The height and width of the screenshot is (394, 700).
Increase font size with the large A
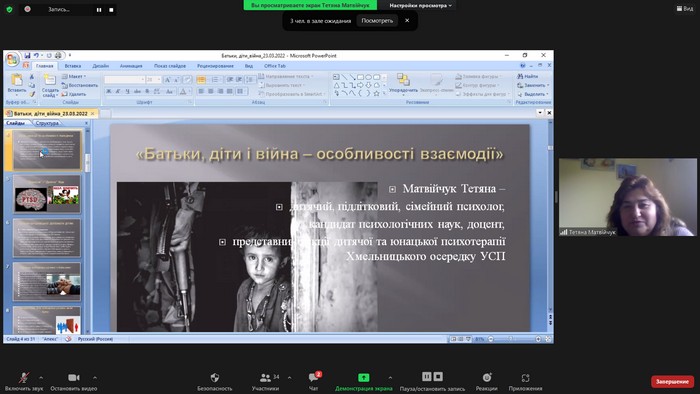coord(167,79)
